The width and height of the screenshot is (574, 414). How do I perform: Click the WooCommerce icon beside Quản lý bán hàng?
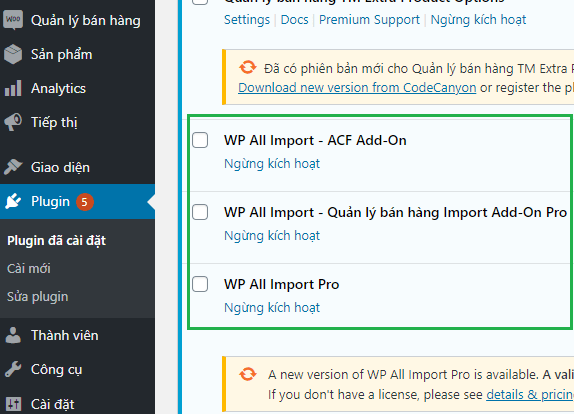[13, 20]
